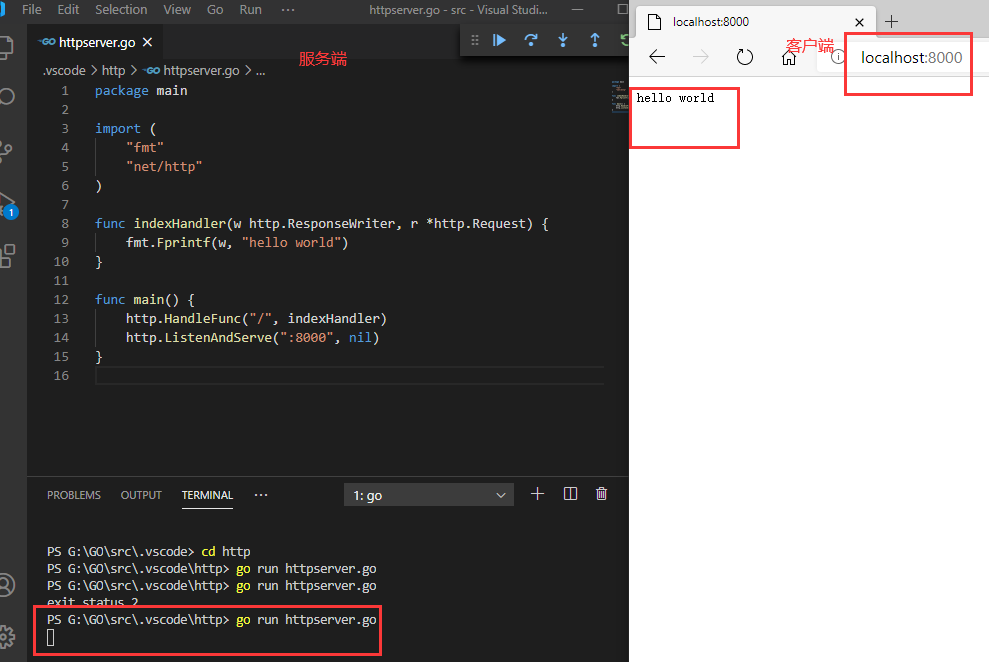Click the Step Over debug icon

coord(532,40)
